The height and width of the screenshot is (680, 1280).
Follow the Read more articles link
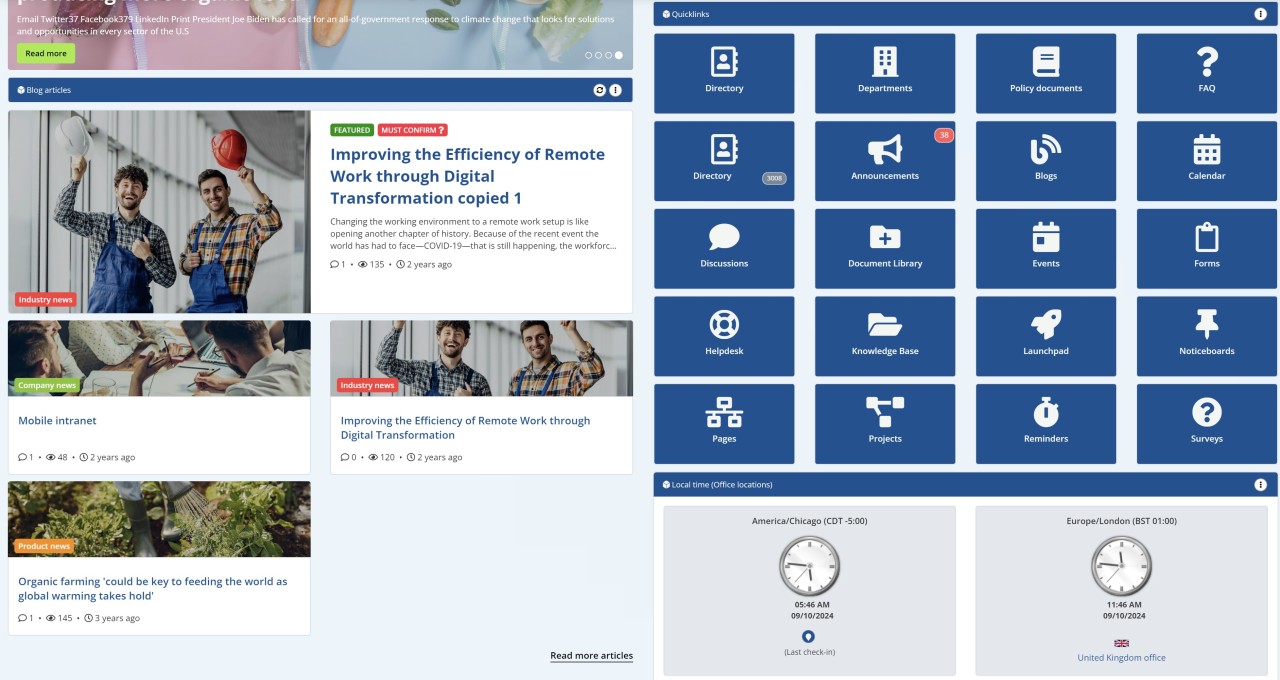[591, 656]
